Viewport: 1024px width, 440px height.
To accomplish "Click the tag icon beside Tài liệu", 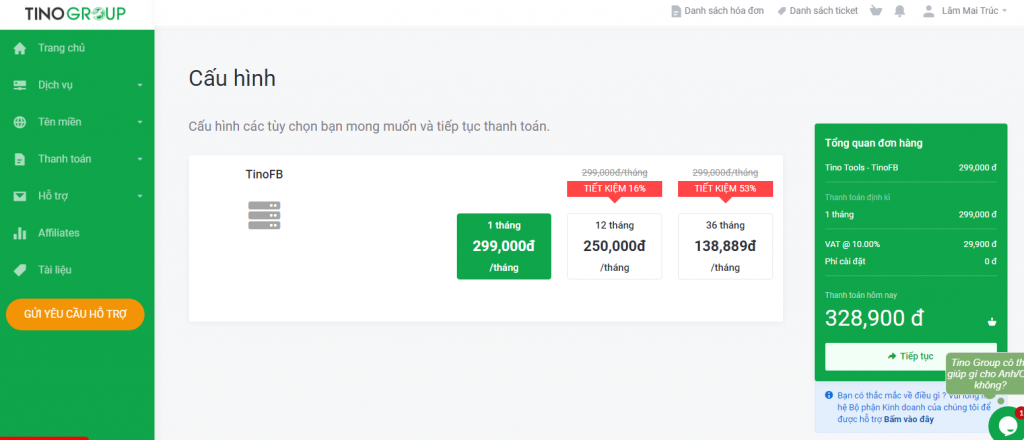I will [20, 270].
